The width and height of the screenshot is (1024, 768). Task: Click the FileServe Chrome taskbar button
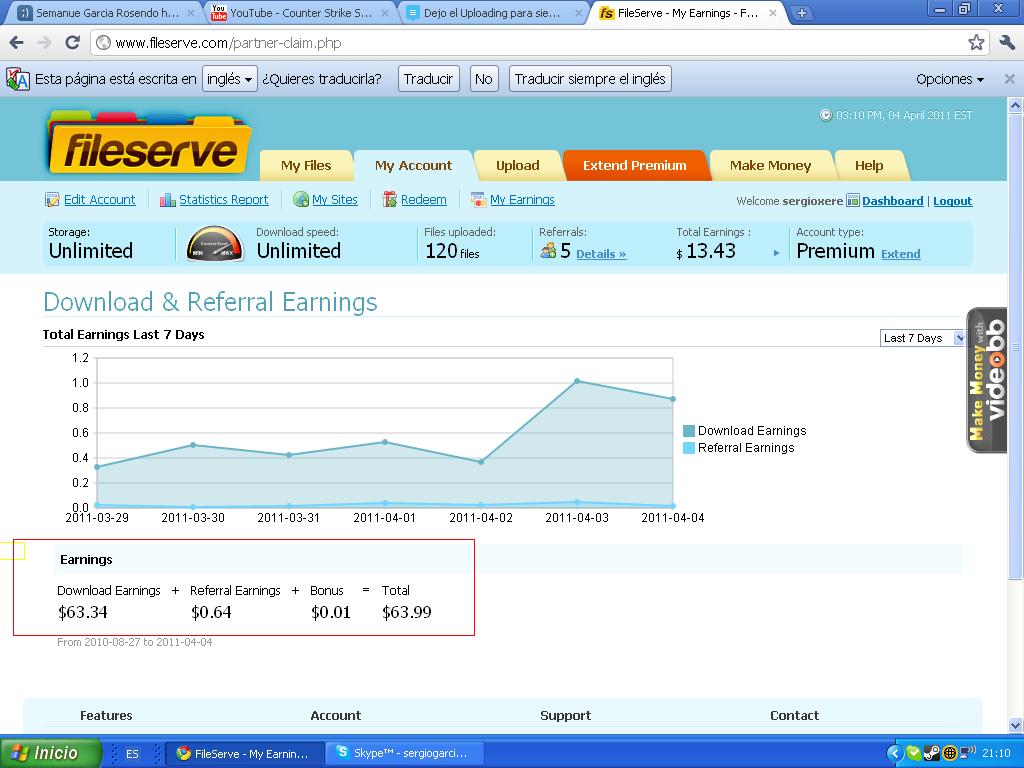click(244, 753)
